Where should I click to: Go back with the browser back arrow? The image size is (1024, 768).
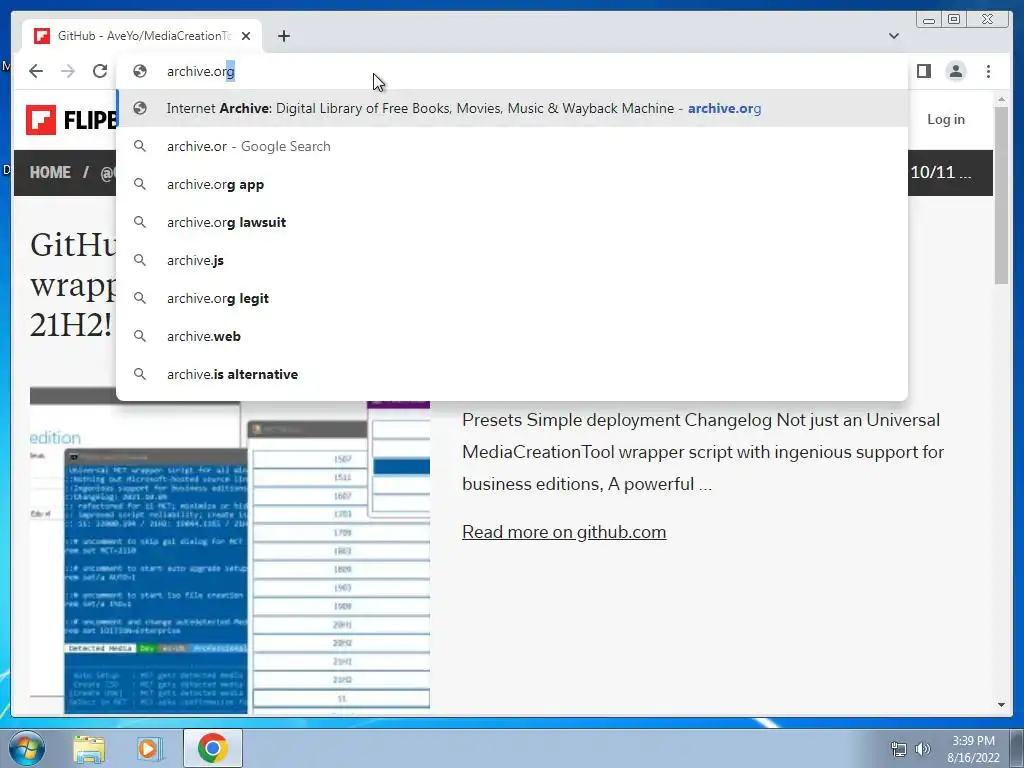click(x=36, y=71)
